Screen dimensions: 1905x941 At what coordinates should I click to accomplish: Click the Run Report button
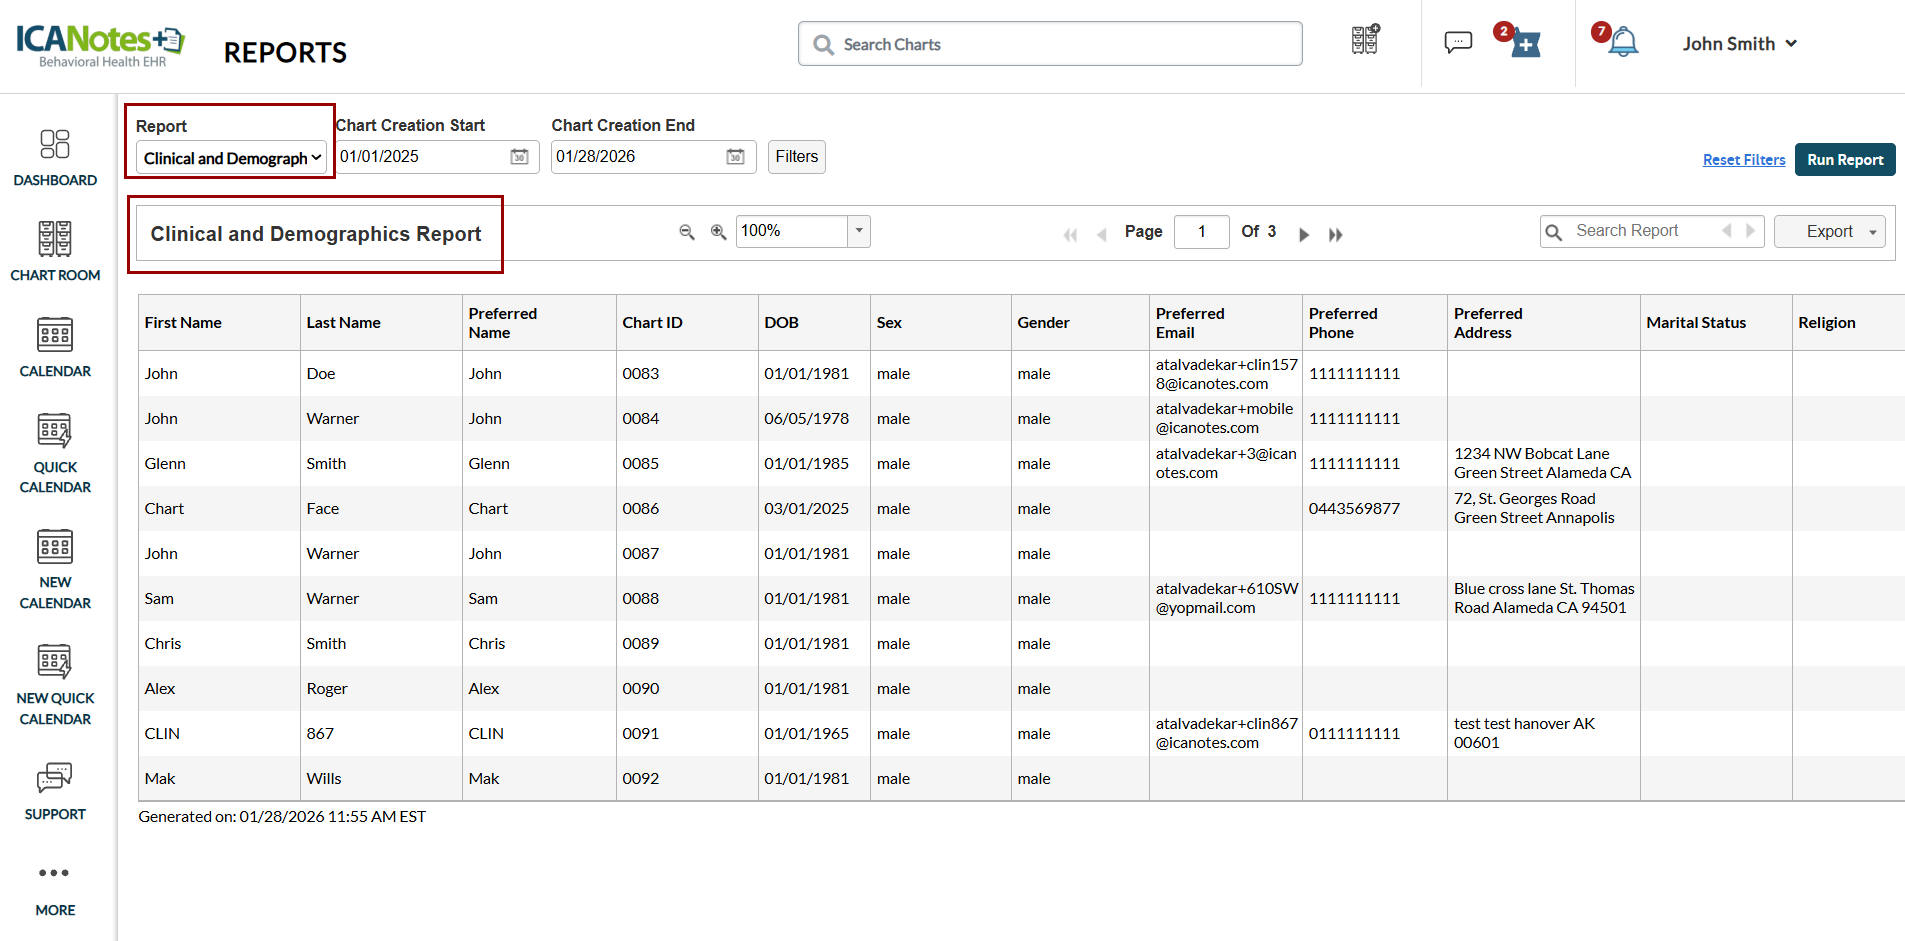1844,160
